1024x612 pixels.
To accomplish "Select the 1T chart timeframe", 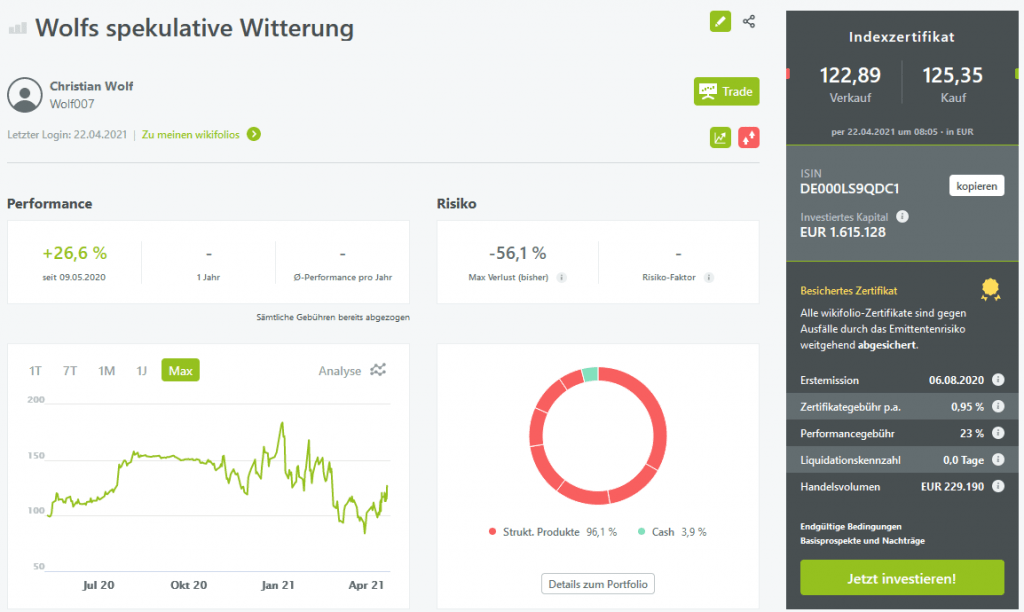I will 36,371.
